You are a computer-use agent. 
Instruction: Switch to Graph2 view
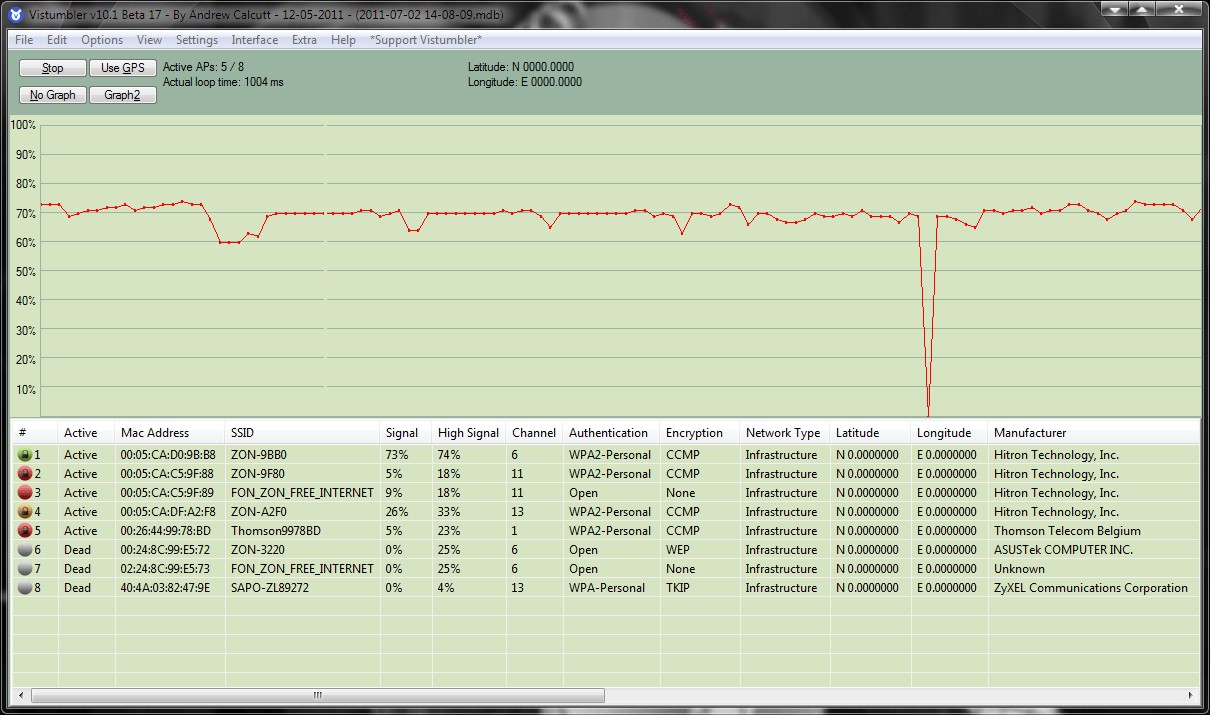pos(123,95)
